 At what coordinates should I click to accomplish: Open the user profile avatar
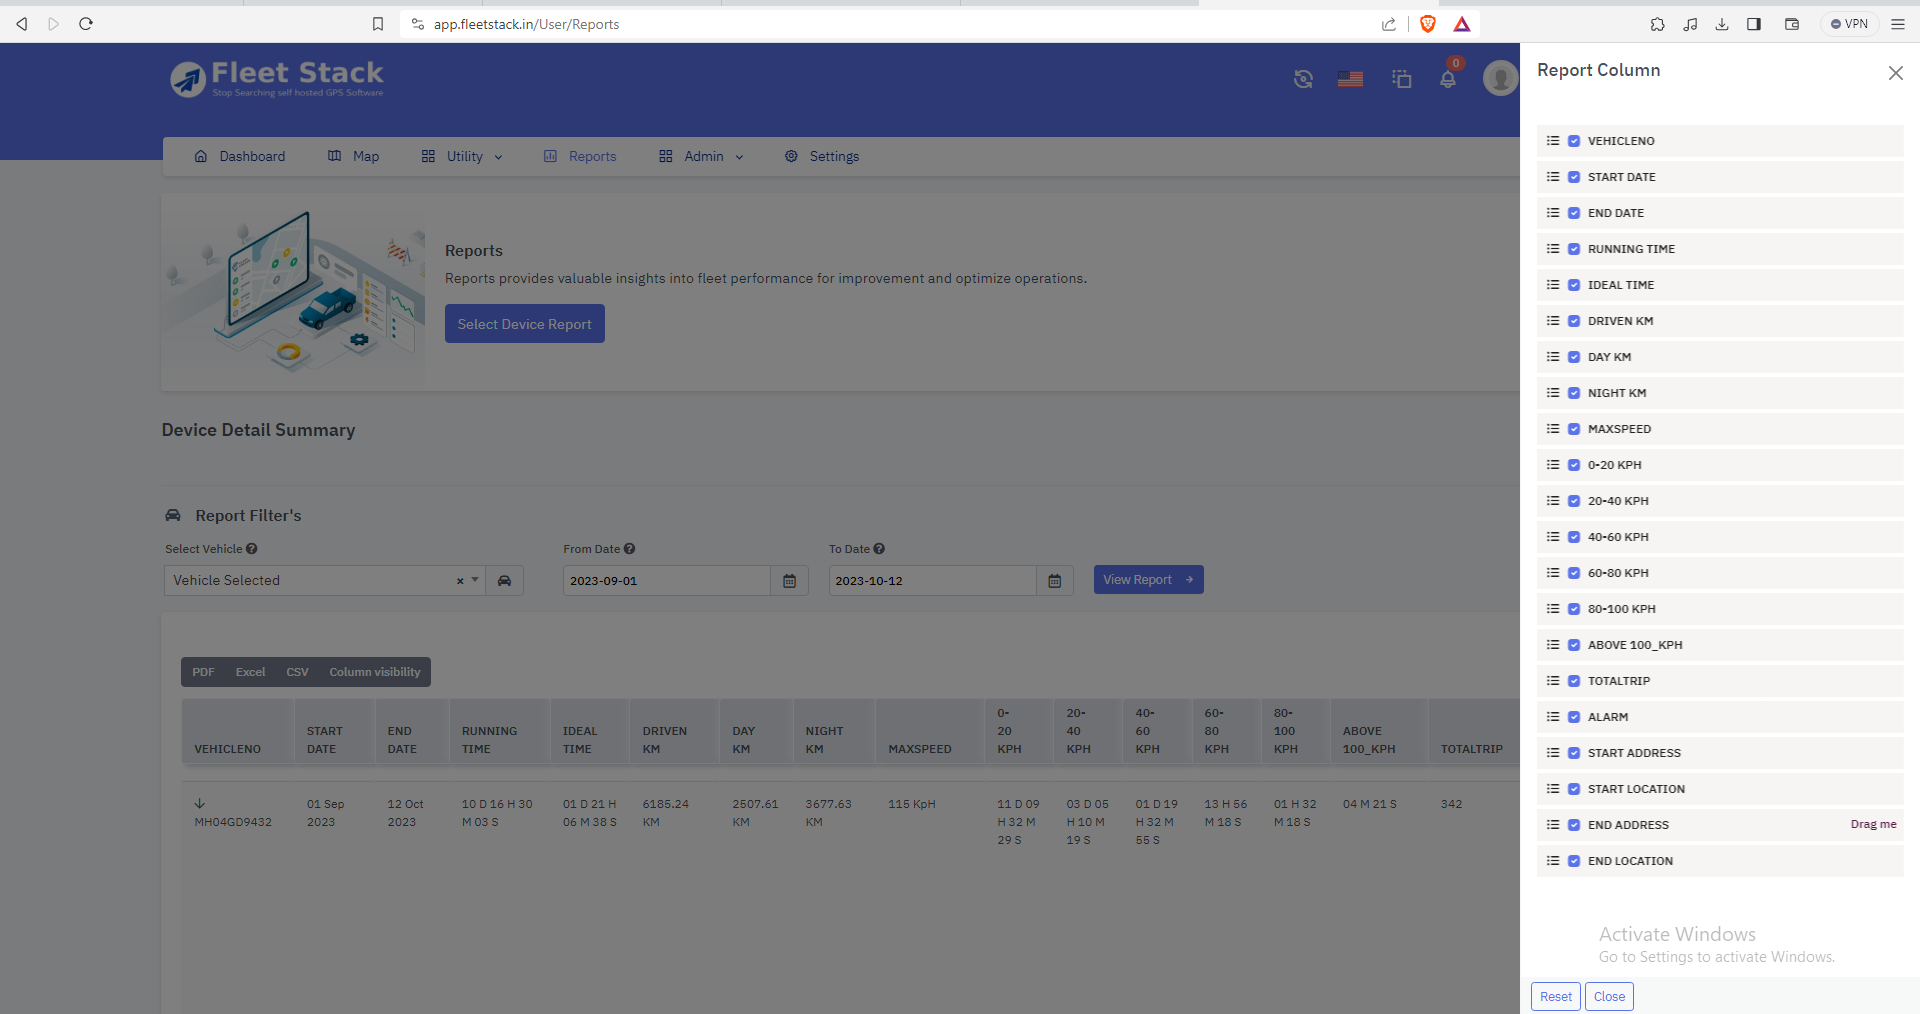1500,78
